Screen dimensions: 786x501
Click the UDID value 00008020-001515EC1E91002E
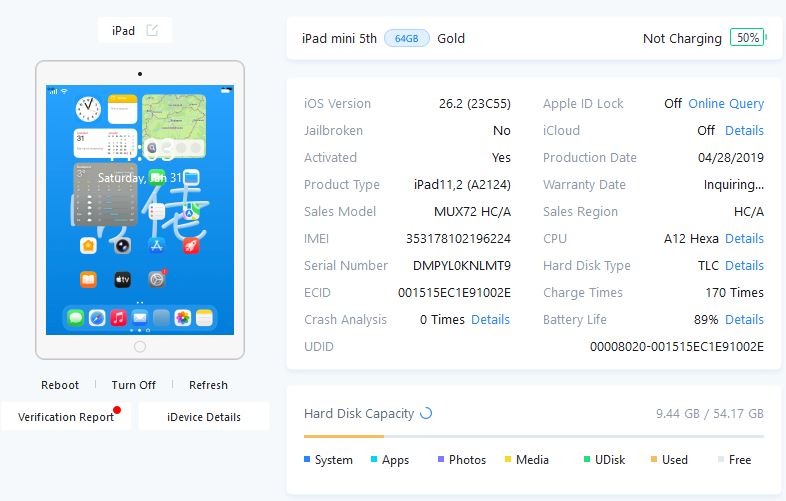677,347
